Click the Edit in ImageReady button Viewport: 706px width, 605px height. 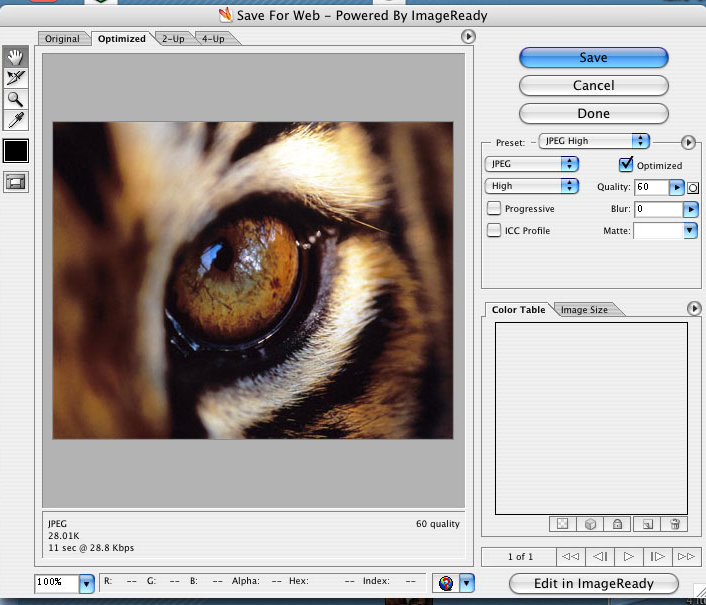click(x=593, y=583)
